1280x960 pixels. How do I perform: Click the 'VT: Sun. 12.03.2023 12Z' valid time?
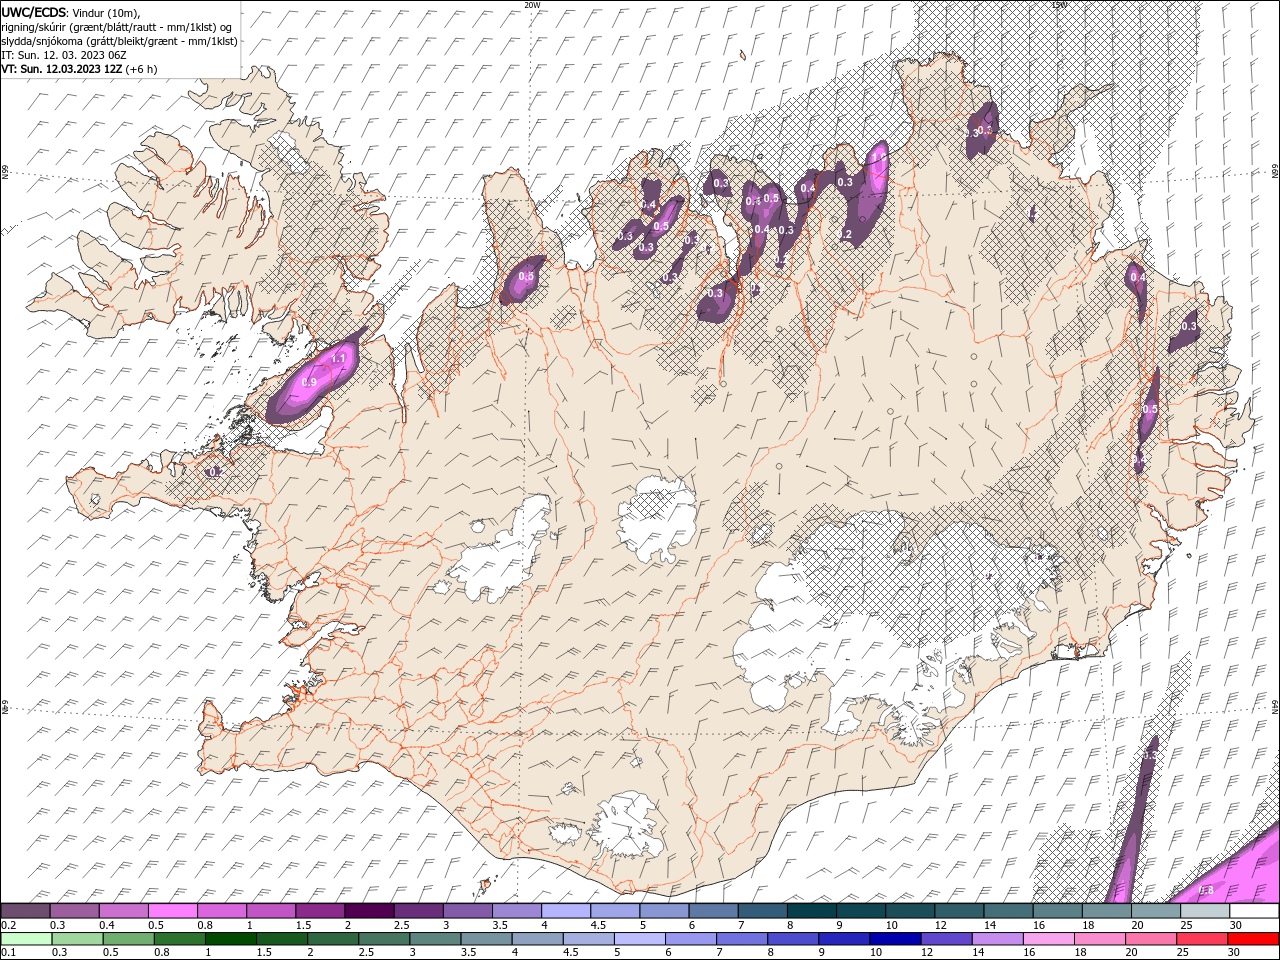(62, 69)
